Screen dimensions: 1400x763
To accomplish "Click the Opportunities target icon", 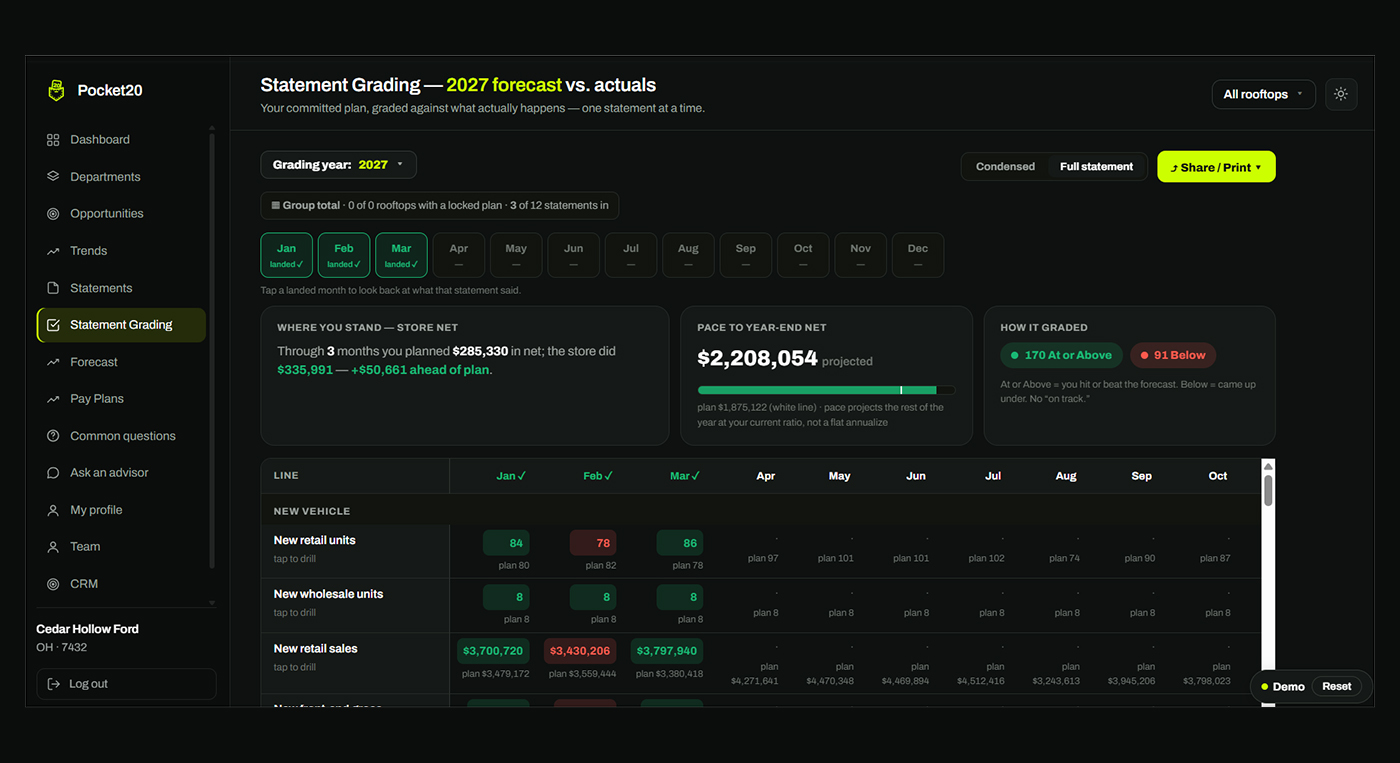I will 53,214.
